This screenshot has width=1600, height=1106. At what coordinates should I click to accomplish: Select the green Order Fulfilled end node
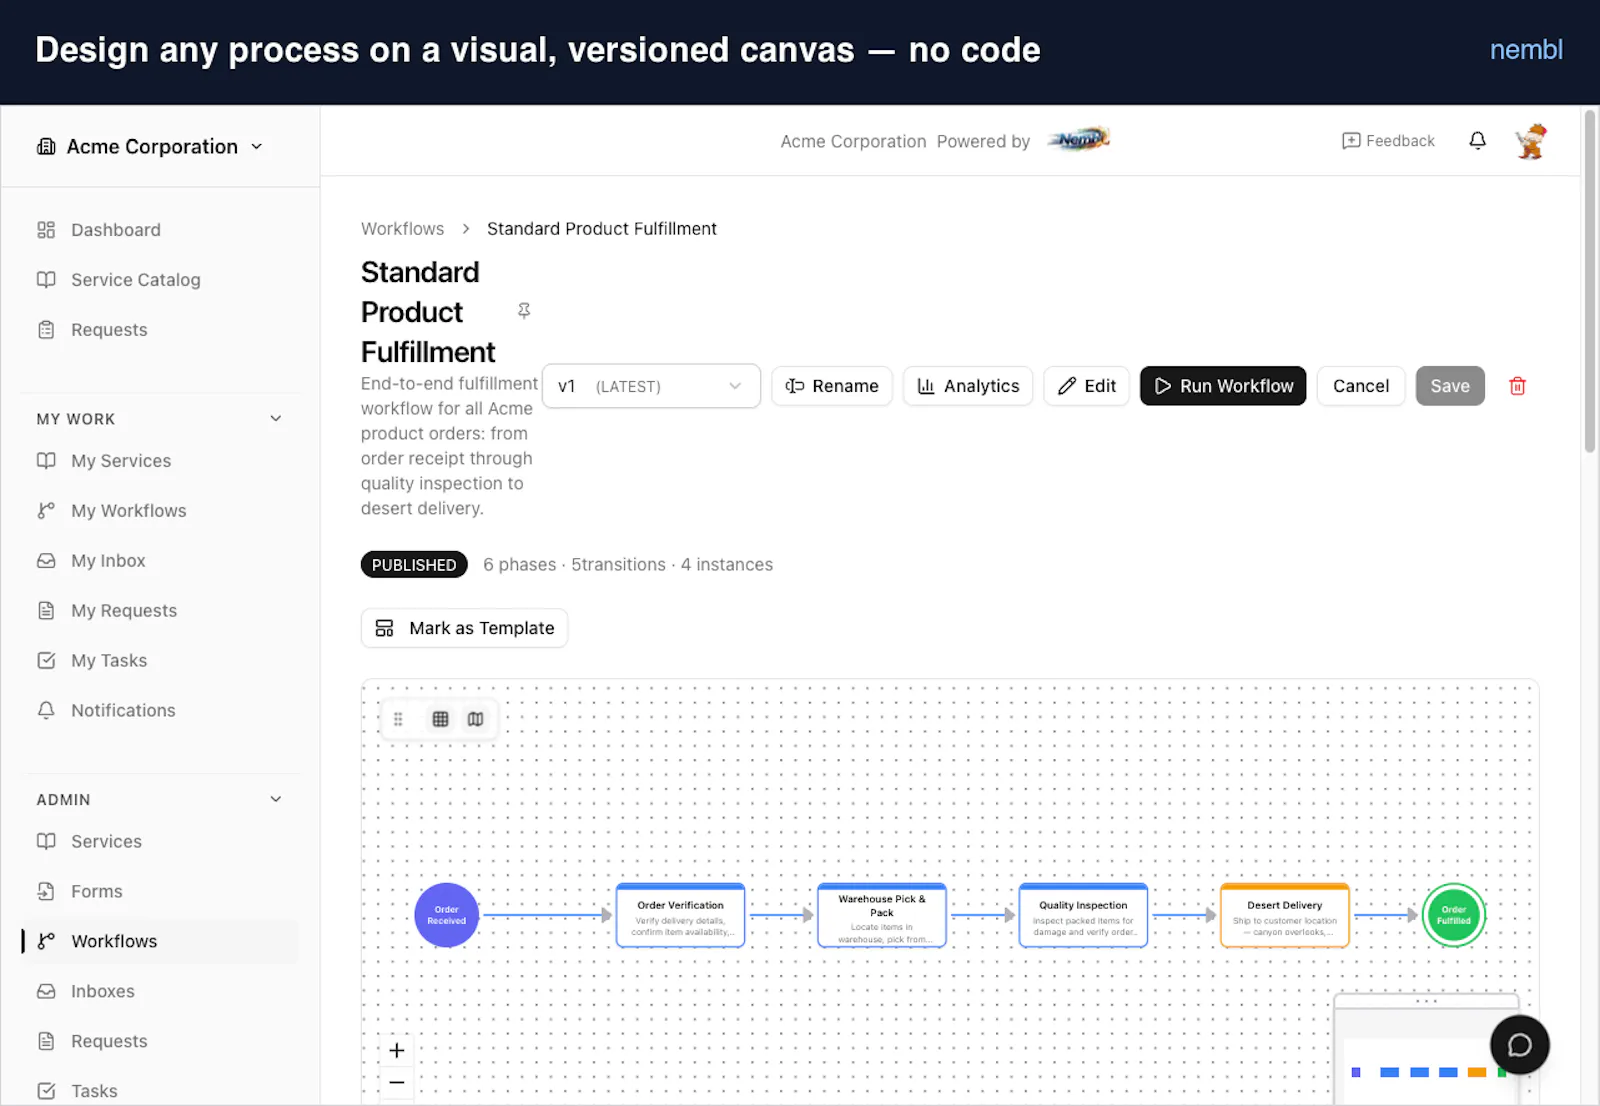[1453, 915]
